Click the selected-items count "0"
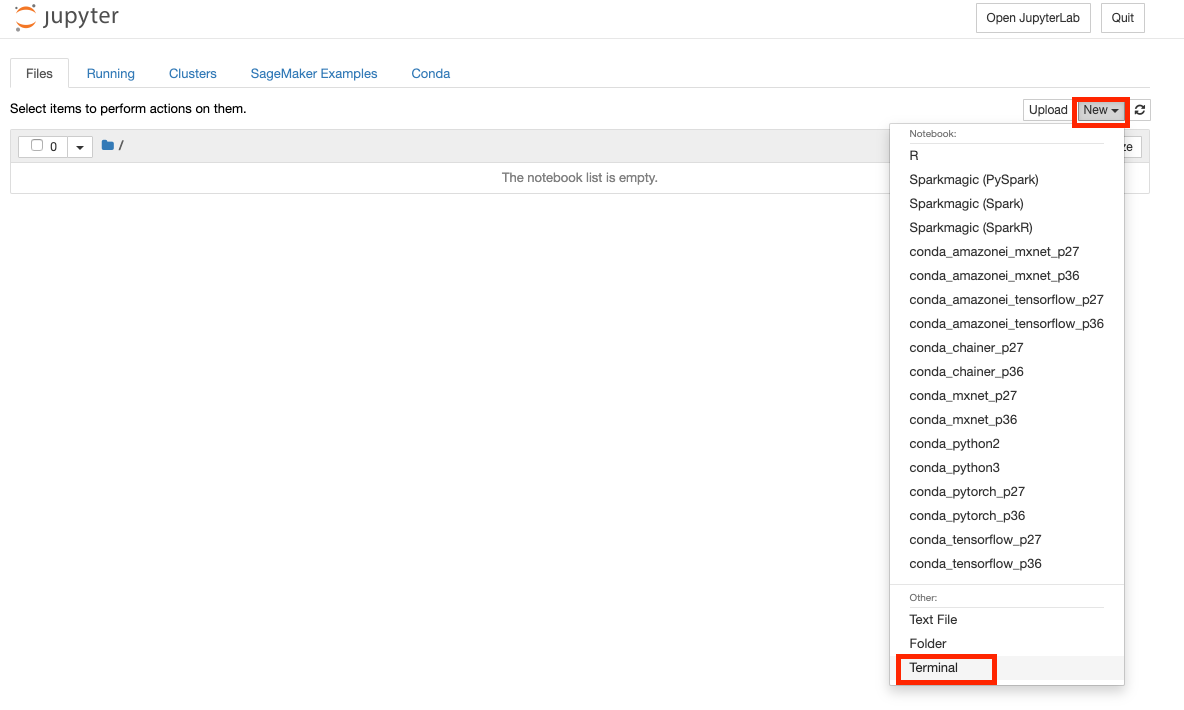This screenshot has height=710, width=1184. [x=54, y=147]
